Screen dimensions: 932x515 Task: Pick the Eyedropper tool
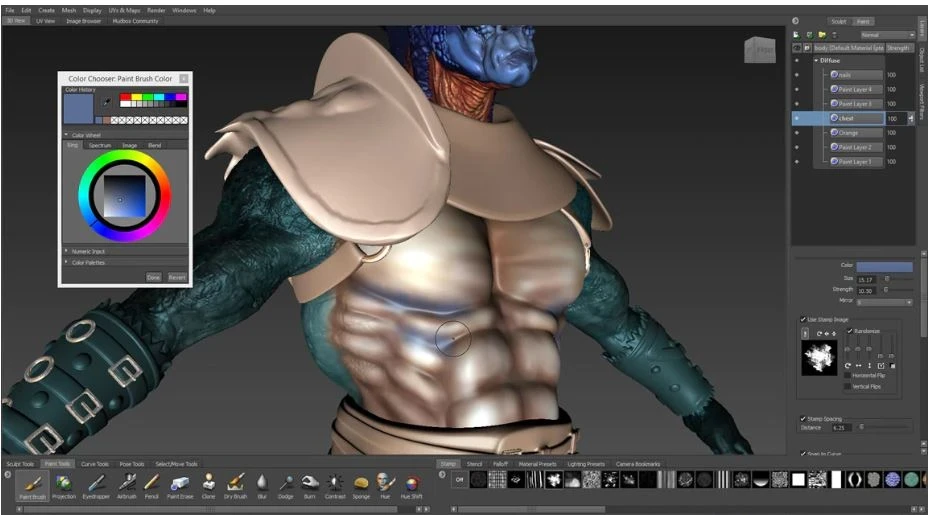click(x=96, y=486)
